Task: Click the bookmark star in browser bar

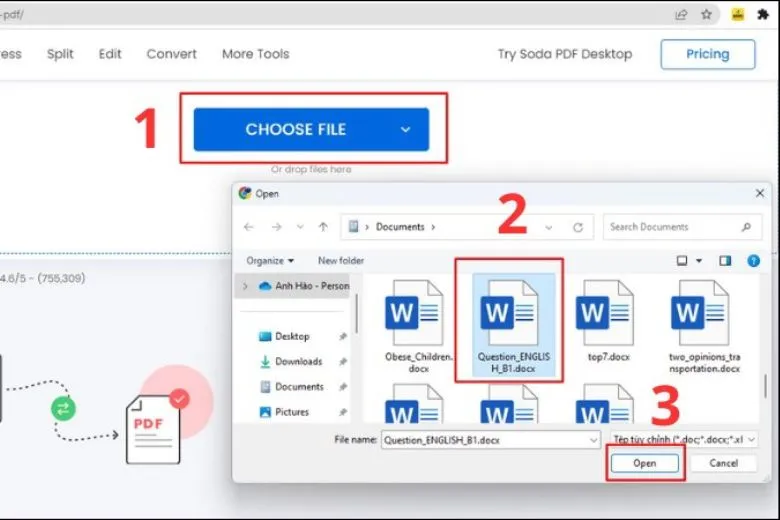Action: tap(707, 15)
